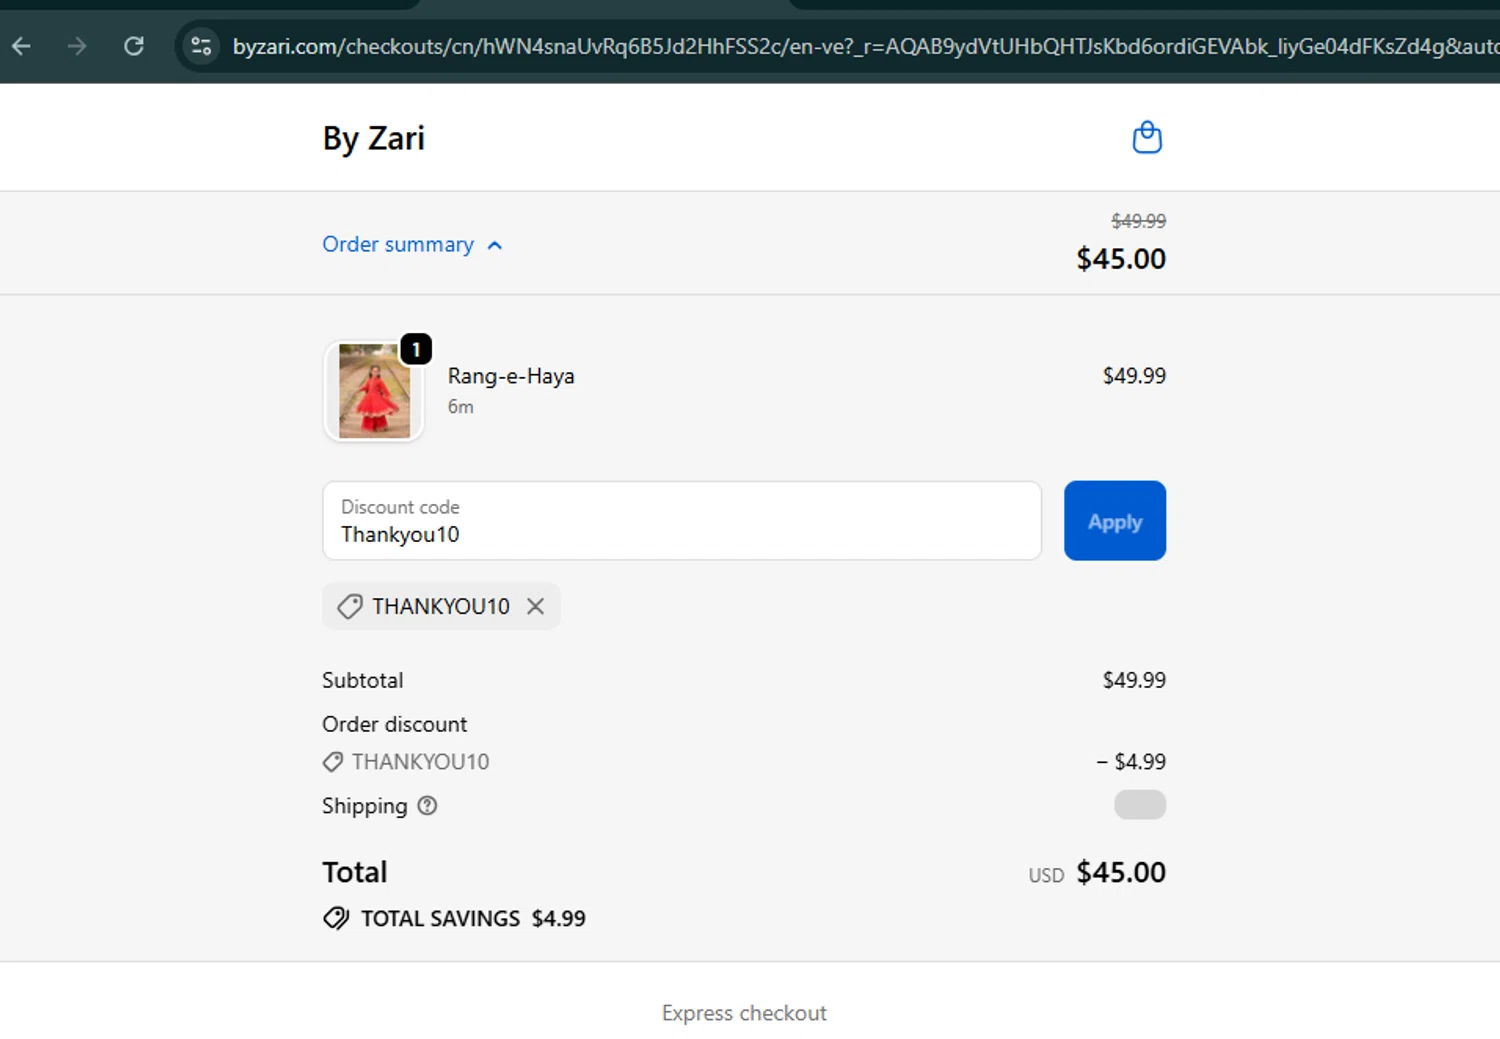
Task: Click the Subtotal amount $49.99
Action: click(x=1134, y=680)
